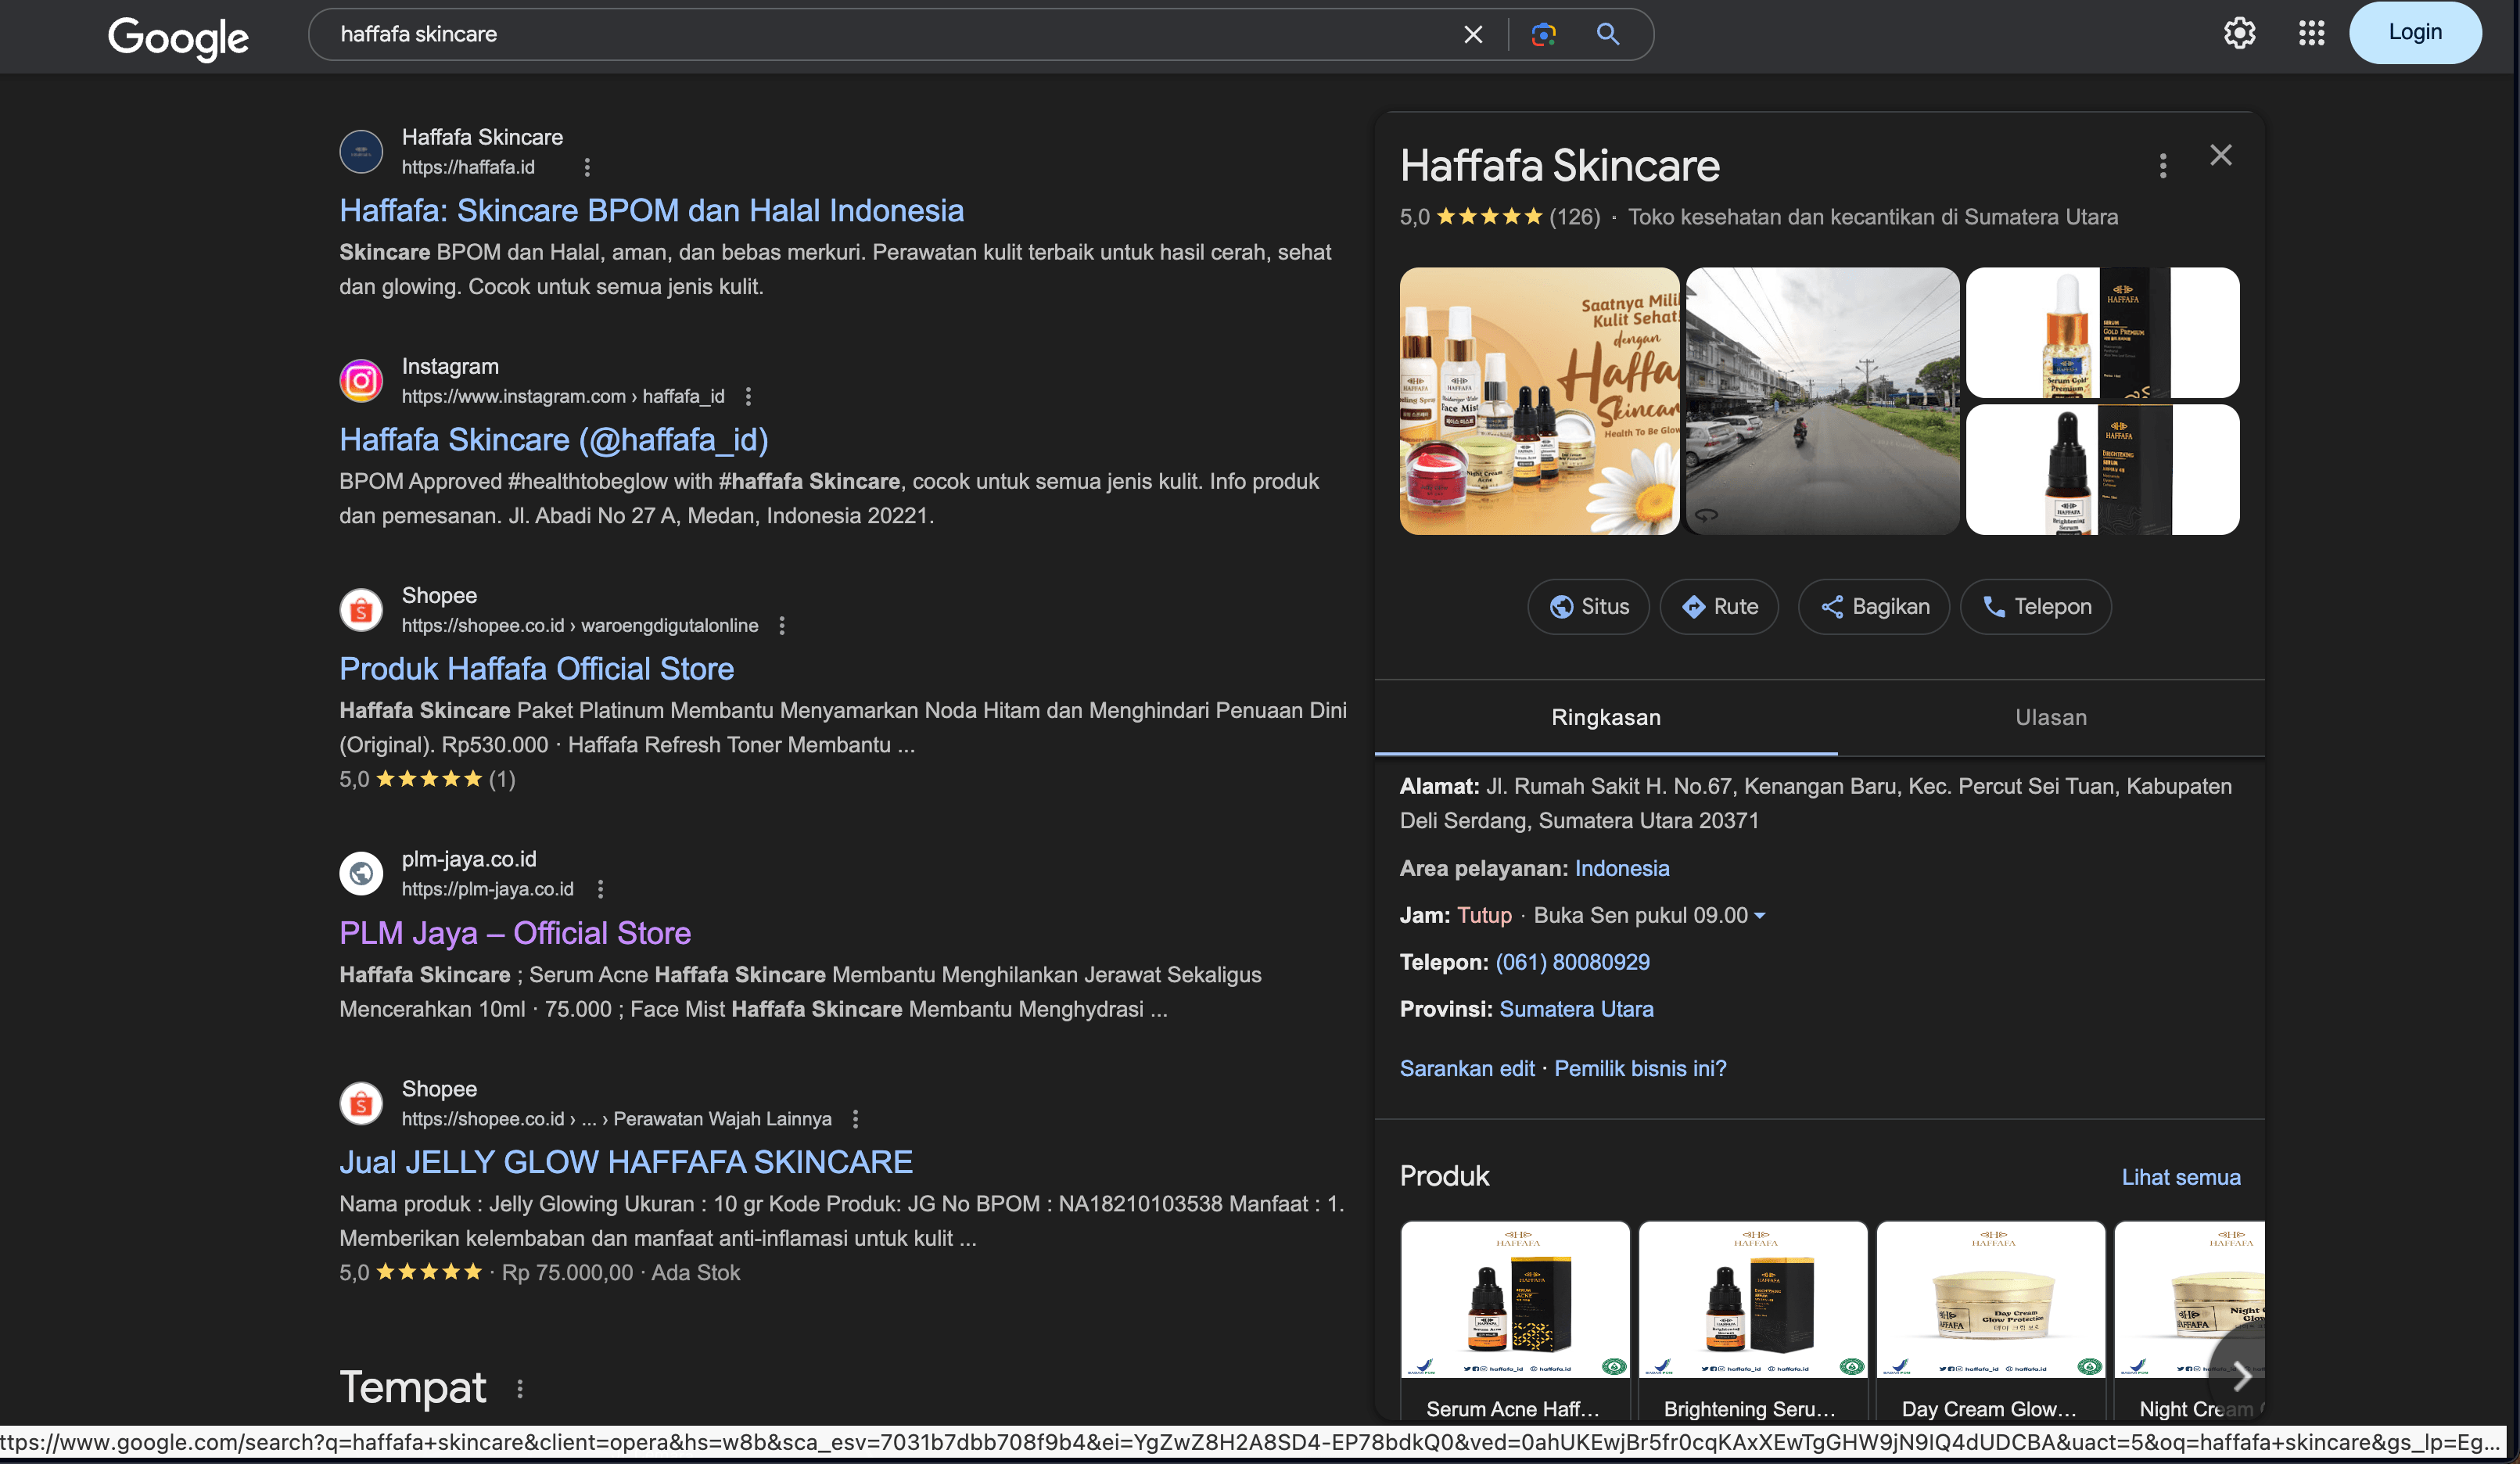Open the Google apps grid icon
The width and height of the screenshot is (2520, 1464).
[2311, 33]
